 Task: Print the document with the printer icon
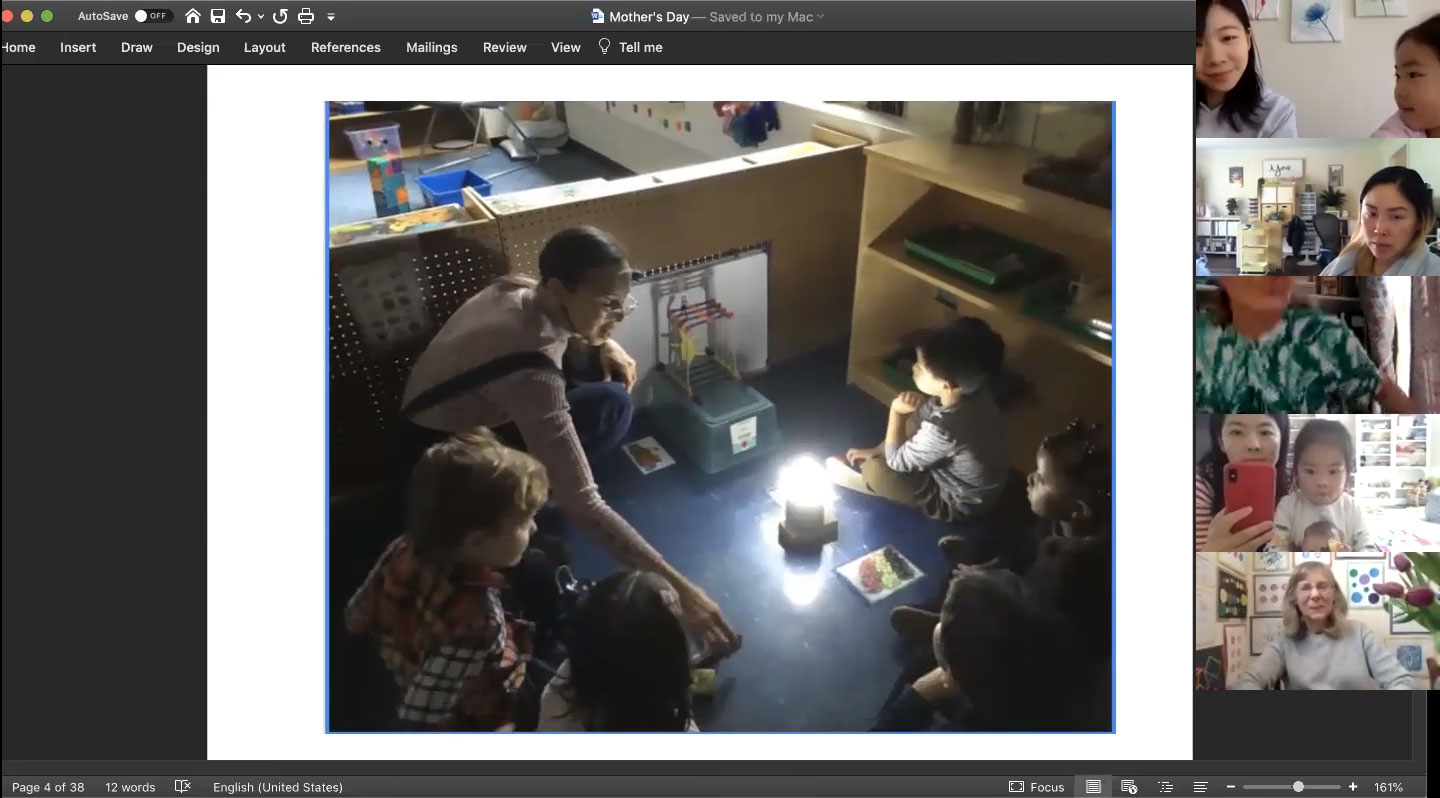(306, 16)
